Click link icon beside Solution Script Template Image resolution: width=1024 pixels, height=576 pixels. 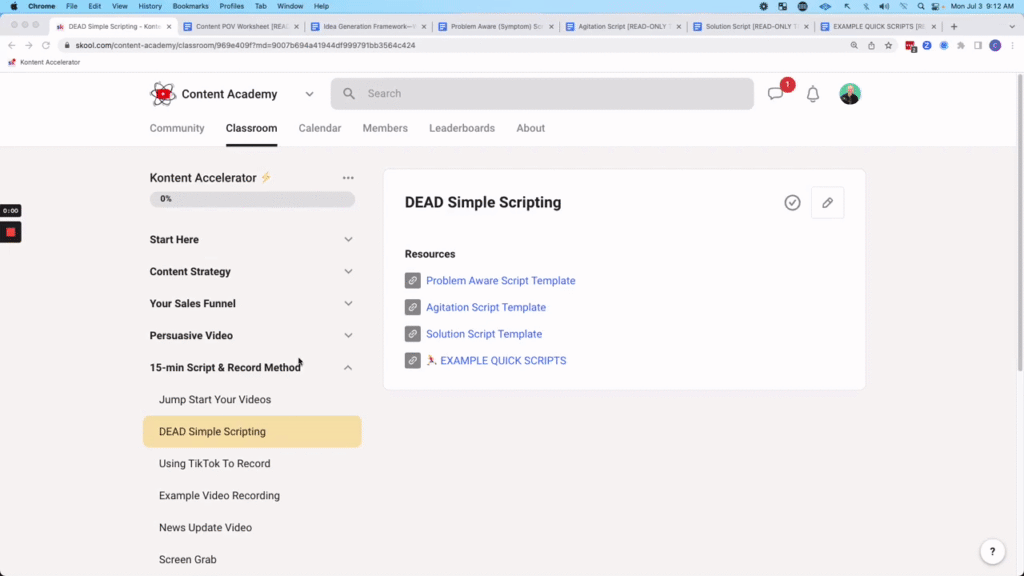tap(413, 334)
